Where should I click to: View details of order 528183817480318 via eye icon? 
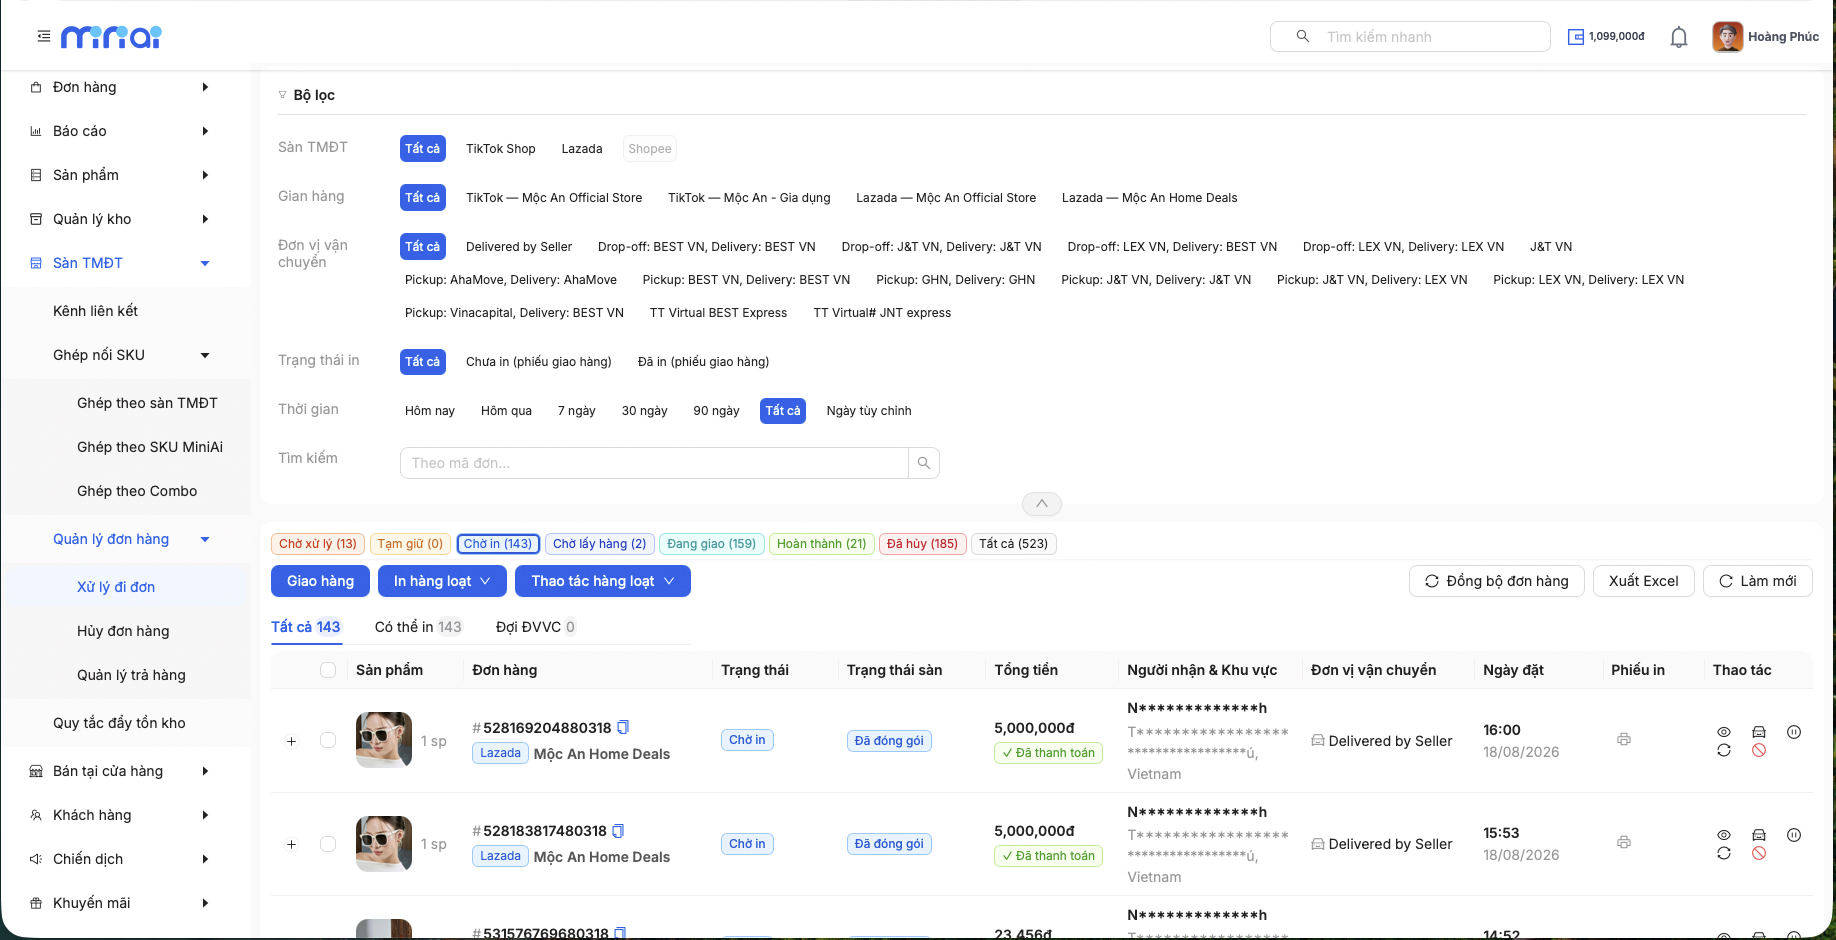pyautogui.click(x=1724, y=835)
